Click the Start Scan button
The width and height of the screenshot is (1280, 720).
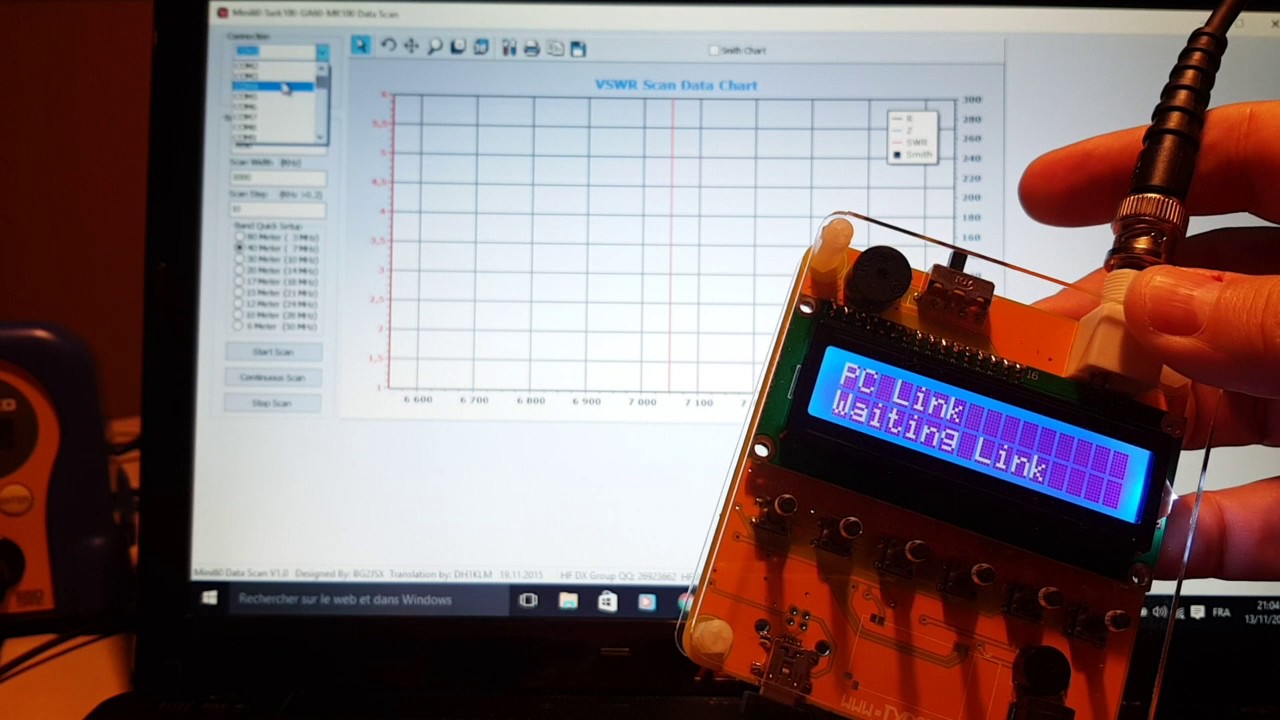pos(273,352)
